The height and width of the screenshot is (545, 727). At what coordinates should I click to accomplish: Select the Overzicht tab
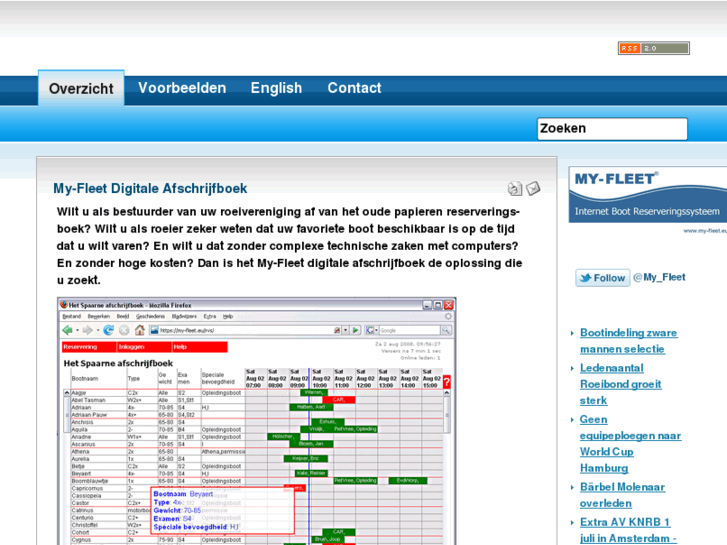point(81,88)
